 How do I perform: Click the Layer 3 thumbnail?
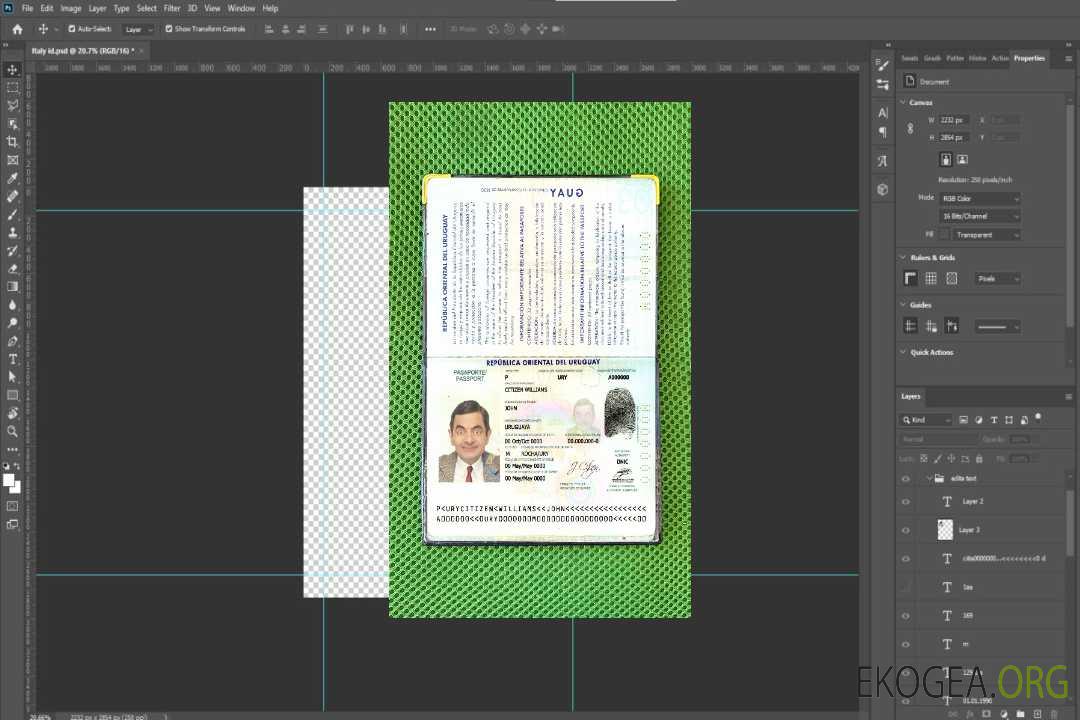coord(945,529)
